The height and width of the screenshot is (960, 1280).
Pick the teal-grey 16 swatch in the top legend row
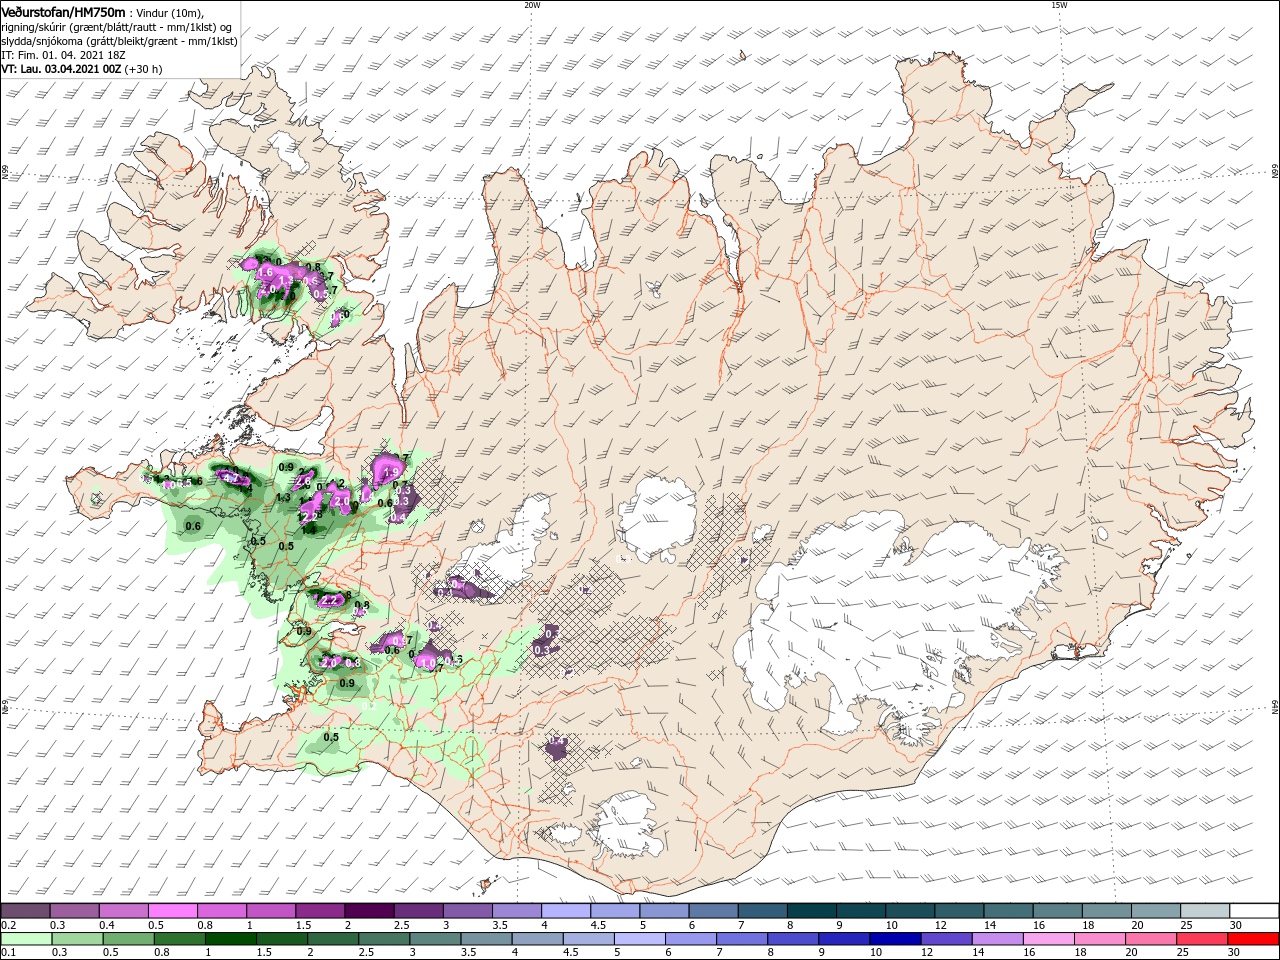pos(1058,911)
